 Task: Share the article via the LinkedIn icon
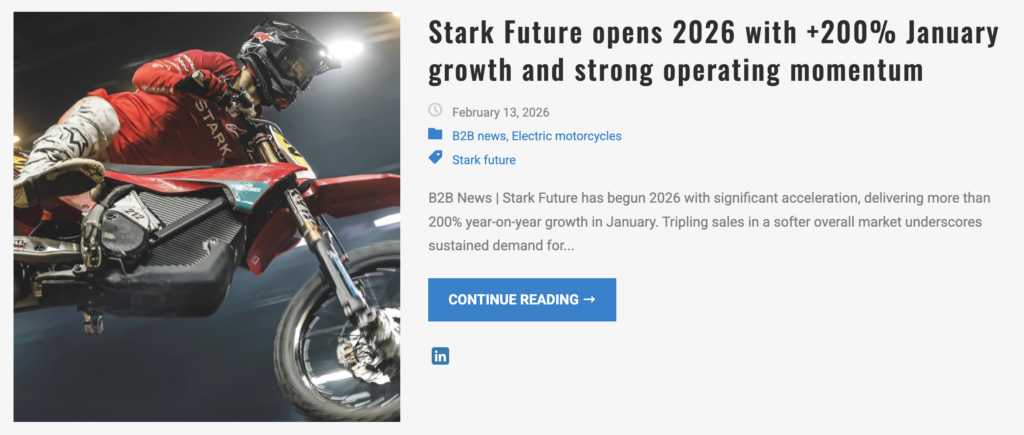[x=440, y=356]
